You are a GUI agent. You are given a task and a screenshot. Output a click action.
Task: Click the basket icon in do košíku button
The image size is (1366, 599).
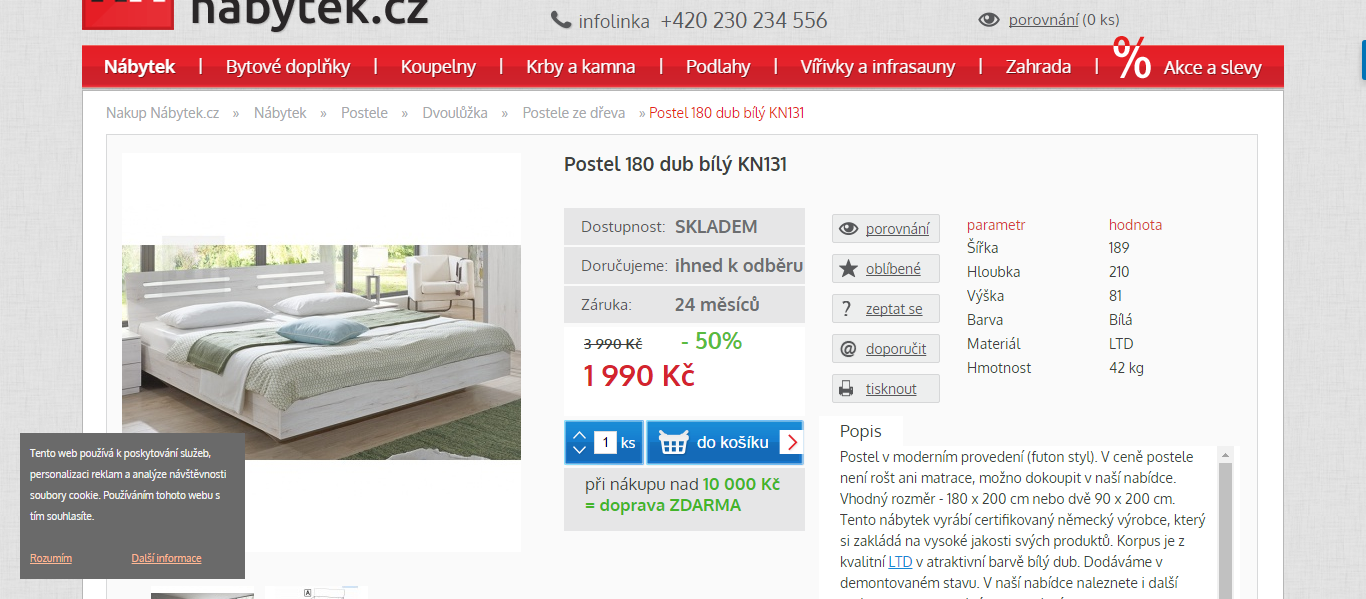pyautogui.click(x=674, y=442)
